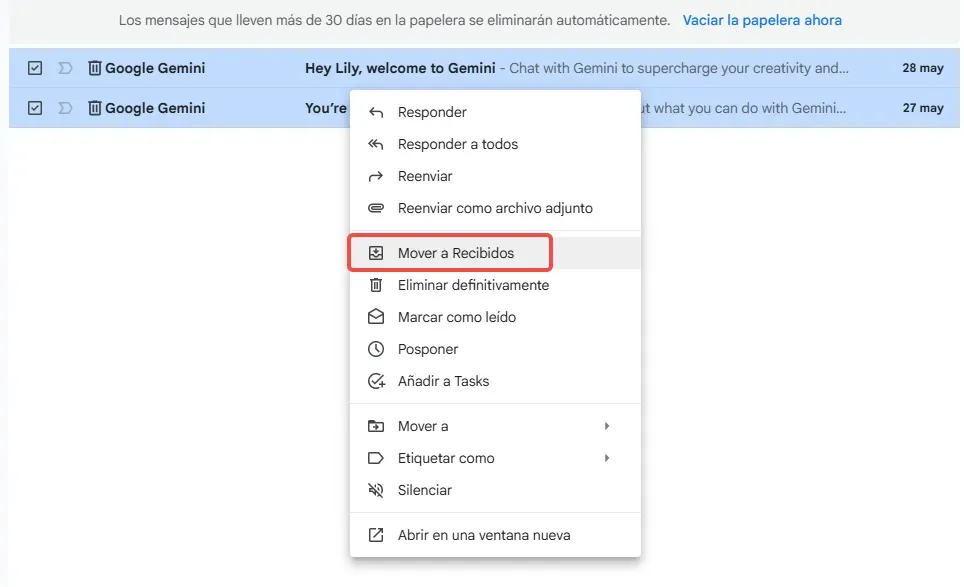Expand the Etiquetar como submenu arrow

click(x=607, y=458)
